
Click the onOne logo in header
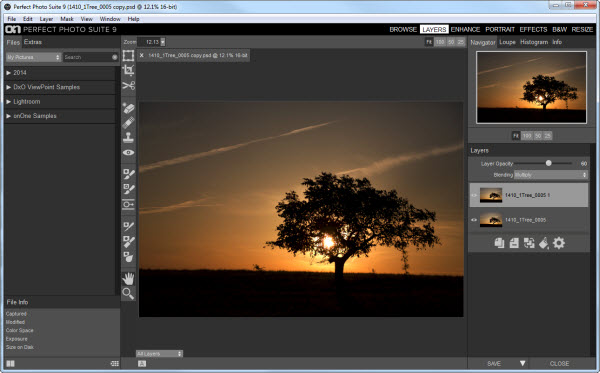[x=13, y=29]
